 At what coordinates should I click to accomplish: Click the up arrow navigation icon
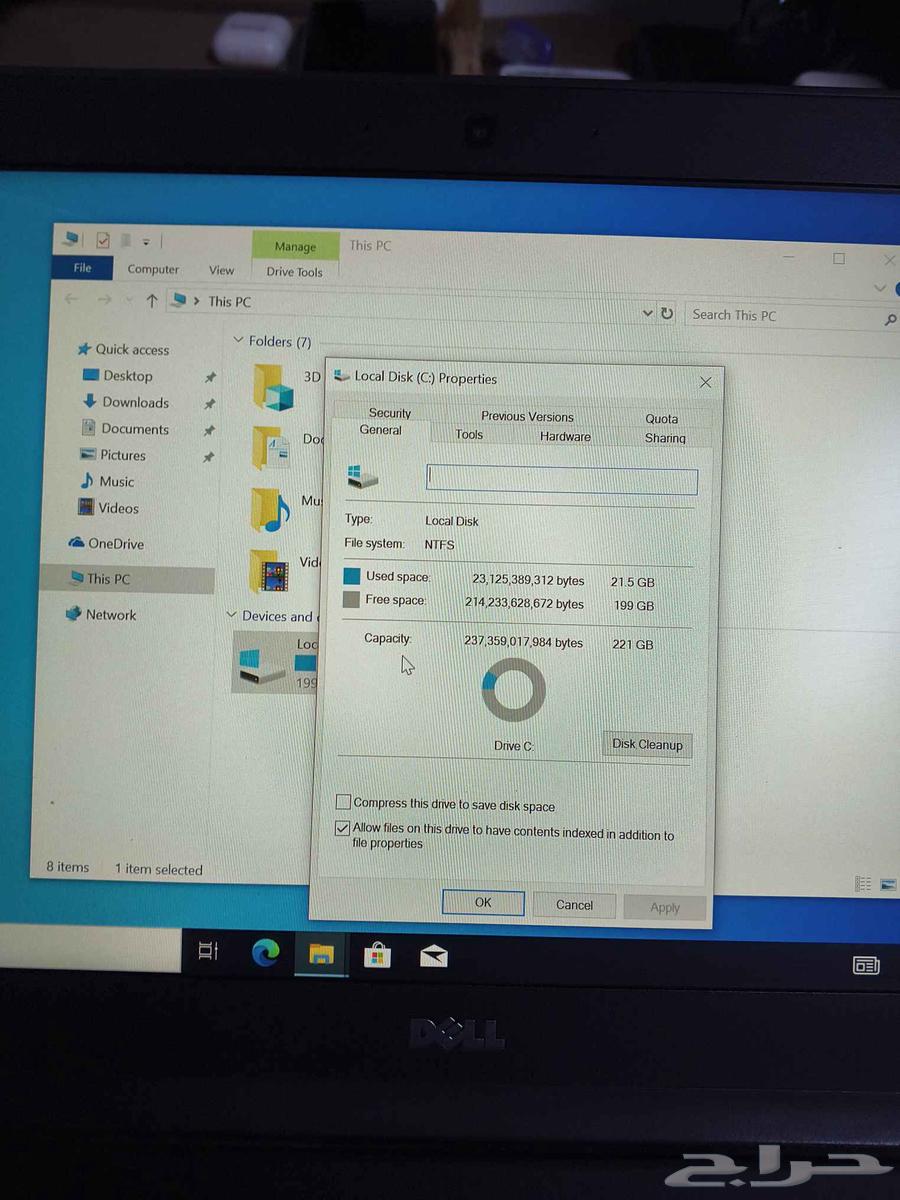point(151,300)
